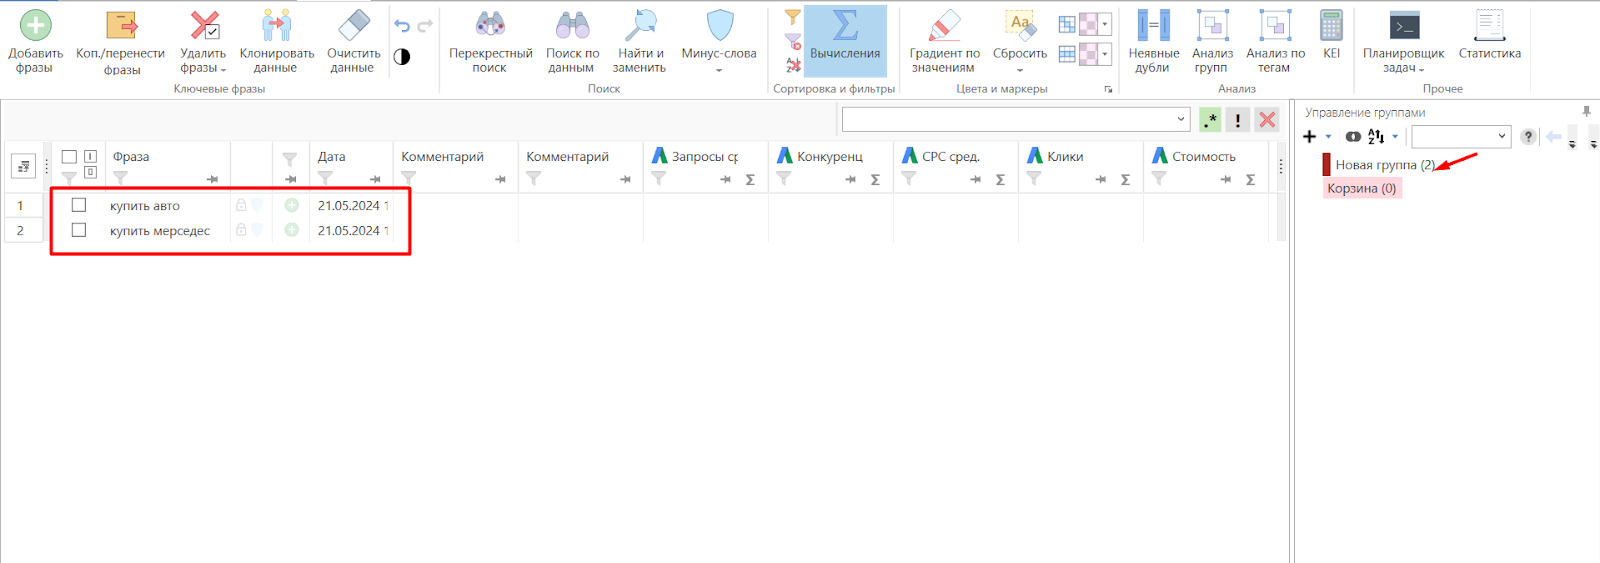Expand the Удалить фразы dropdown arrow
The width and height of the screenshot is (1600, 563).
coord(223,69)
